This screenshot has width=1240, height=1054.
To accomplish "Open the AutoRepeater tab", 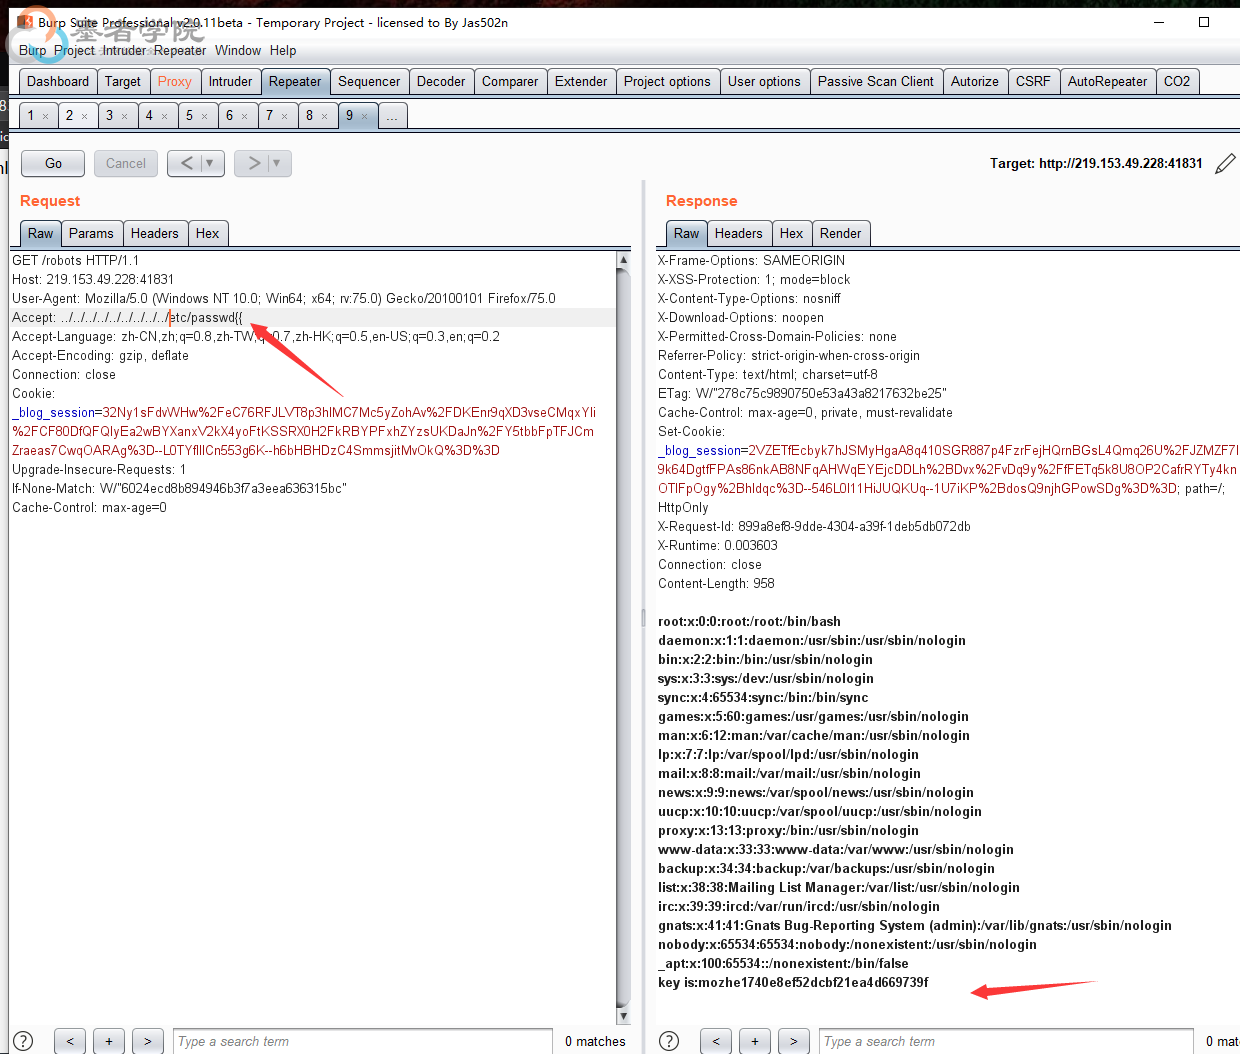I will click(1107, 82).
